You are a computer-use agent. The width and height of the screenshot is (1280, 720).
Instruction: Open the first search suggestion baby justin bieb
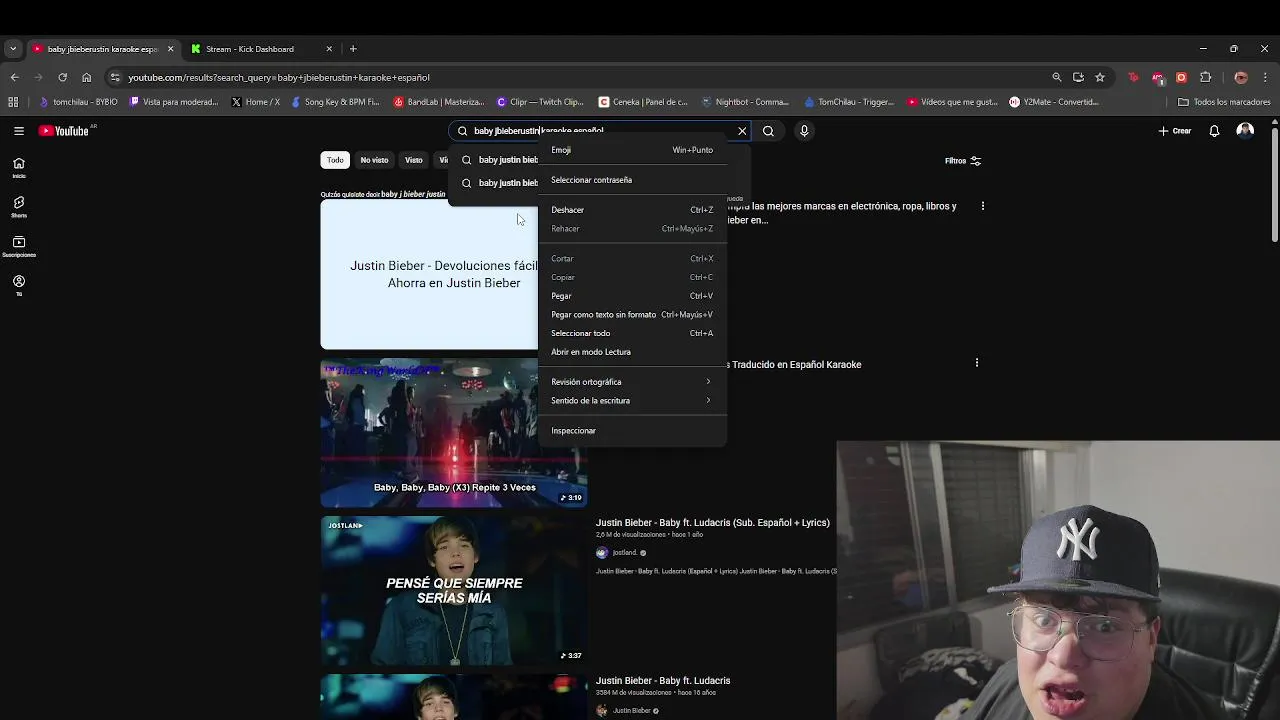[x=498, y=160]
